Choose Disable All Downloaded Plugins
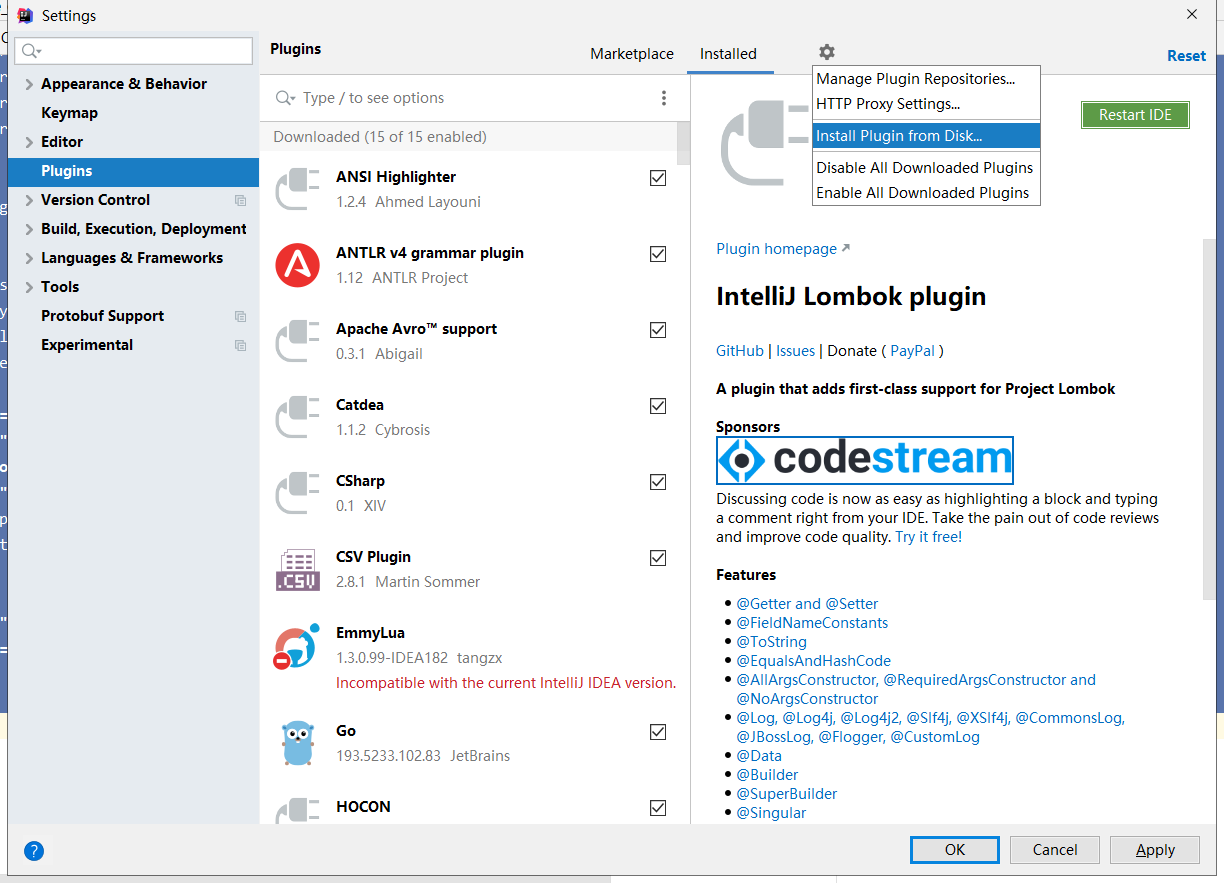 point(926,168)
